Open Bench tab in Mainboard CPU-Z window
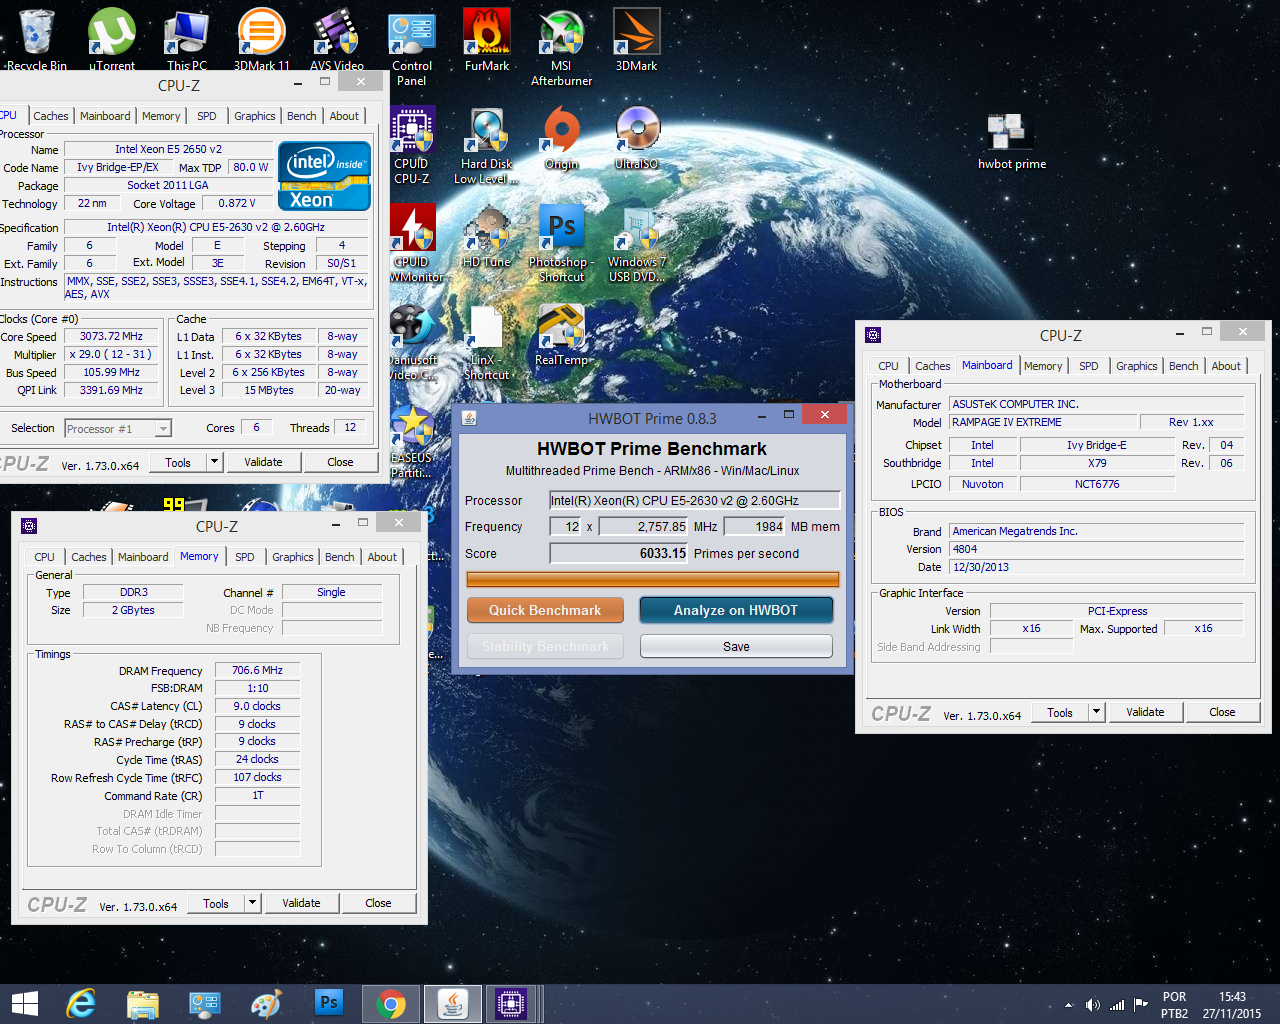Image resolution: width=1280 pixels, height=1024 pixels. 1183,366
